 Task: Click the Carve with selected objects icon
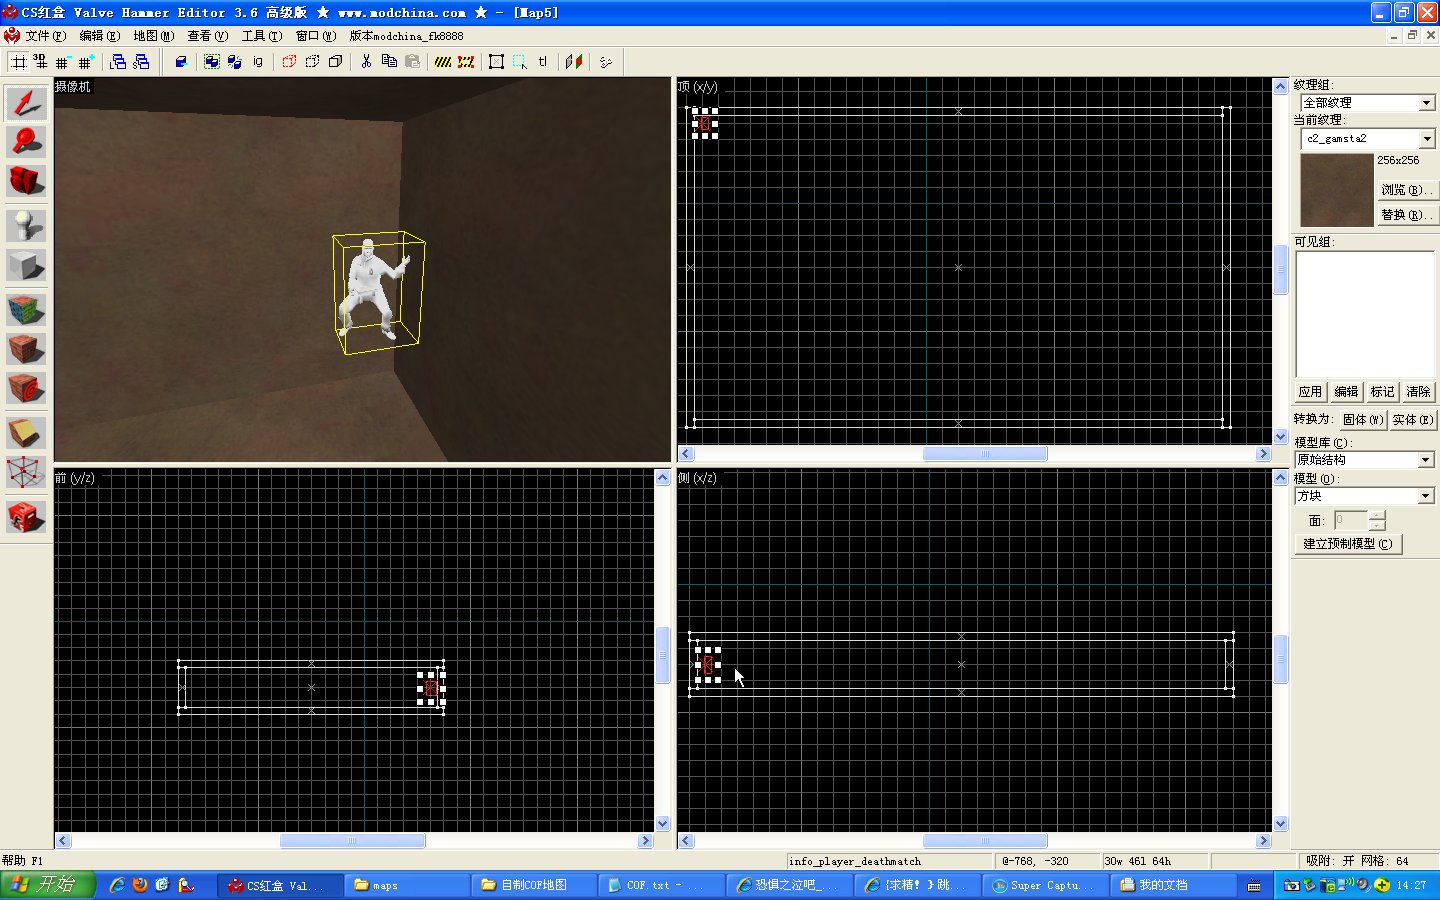181,62
